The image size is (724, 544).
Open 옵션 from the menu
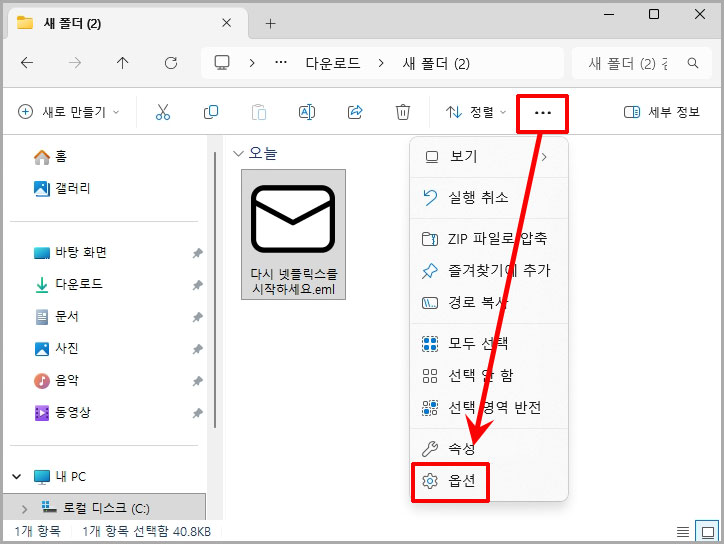(x=489, y=481)
